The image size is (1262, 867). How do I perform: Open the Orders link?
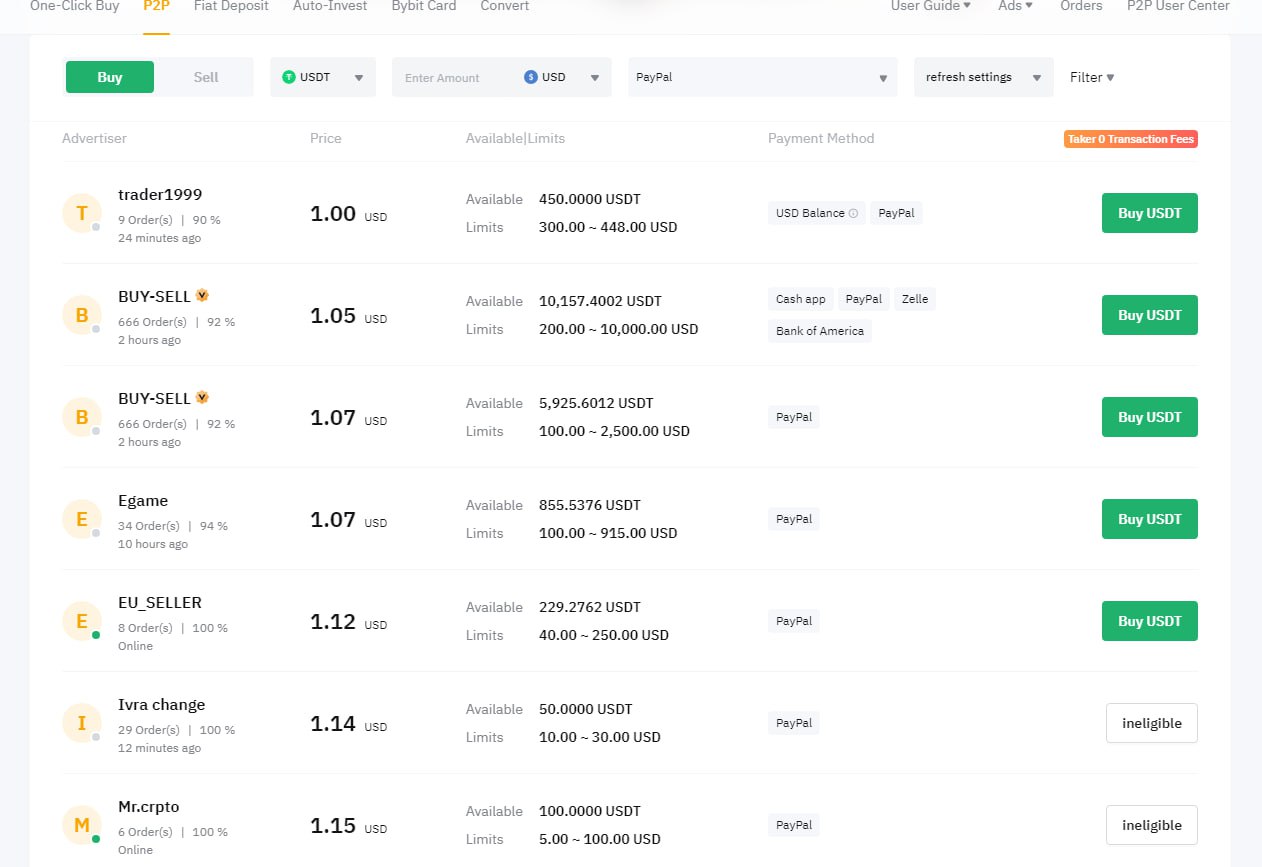1081,6
